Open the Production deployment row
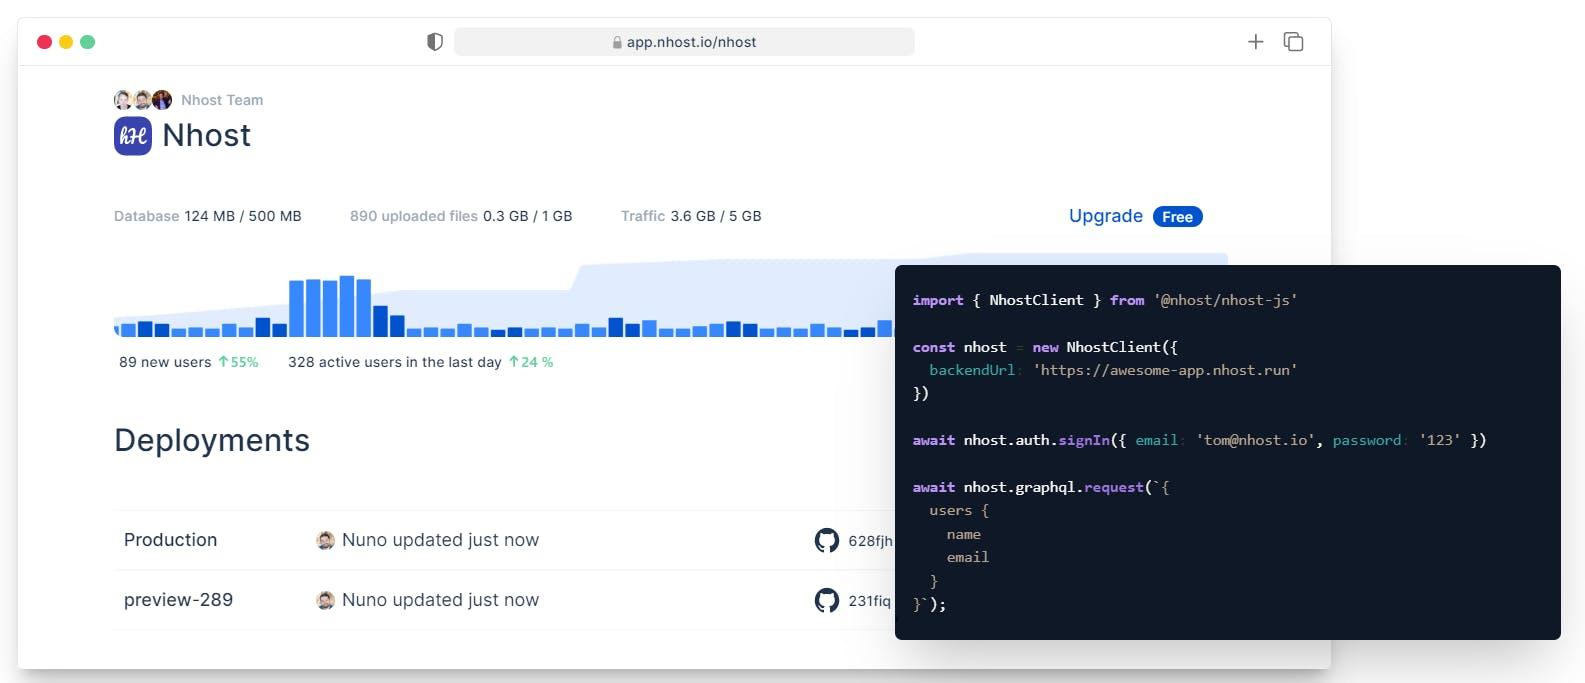The width and height of the screenshot is (1585, 683). (x=504, y=540)
